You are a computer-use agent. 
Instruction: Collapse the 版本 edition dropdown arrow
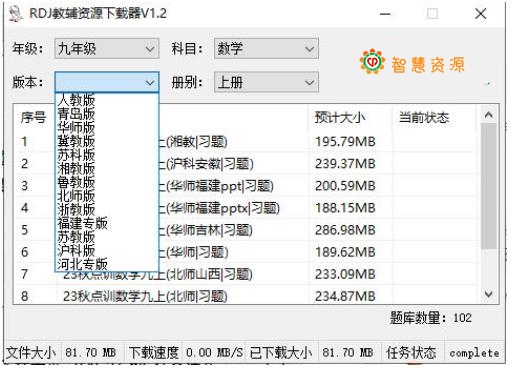pos(150,82)
